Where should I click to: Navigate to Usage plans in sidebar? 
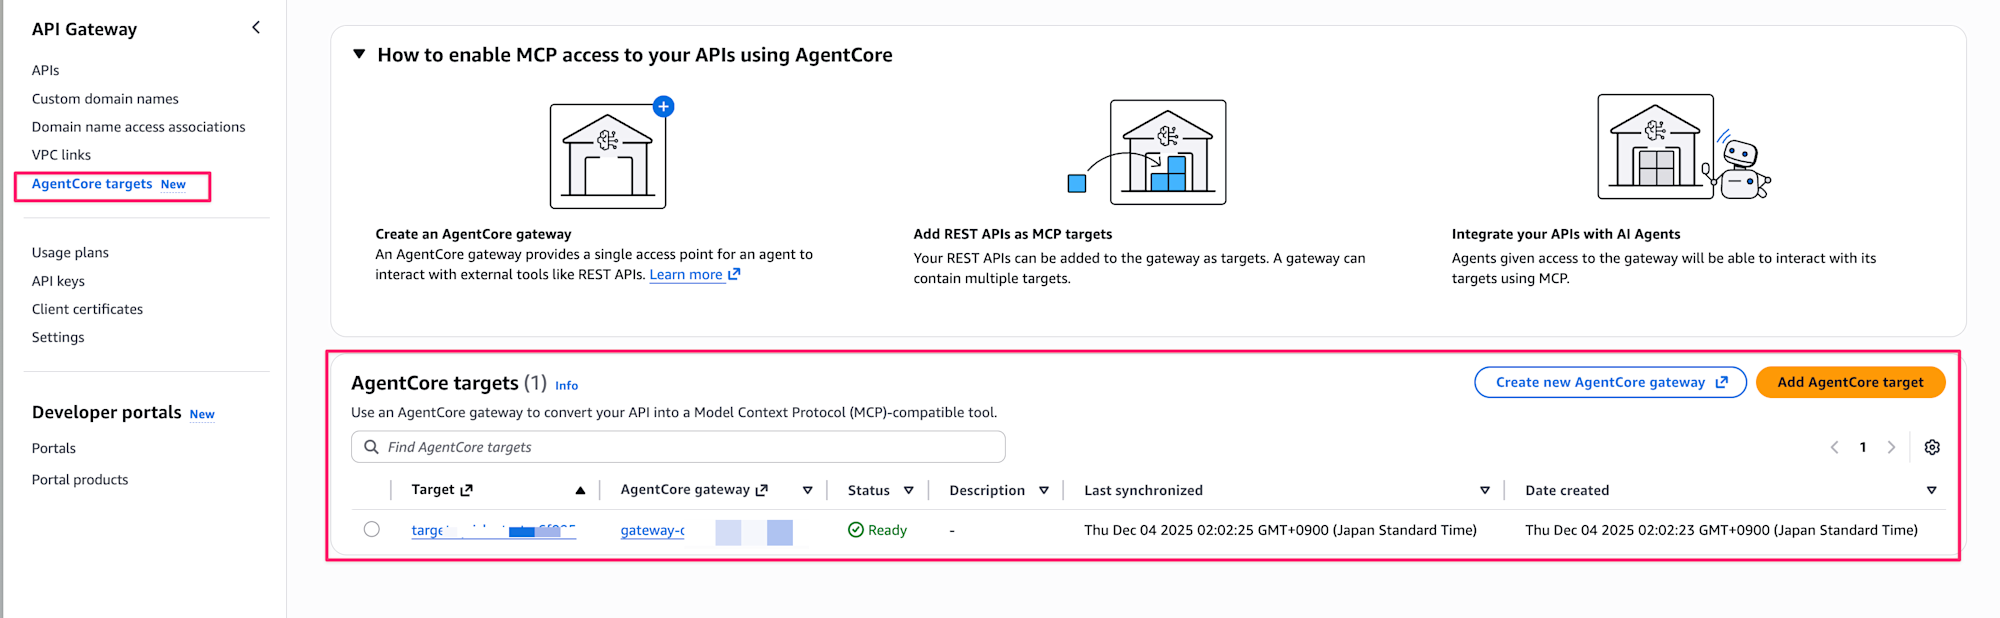70,253
